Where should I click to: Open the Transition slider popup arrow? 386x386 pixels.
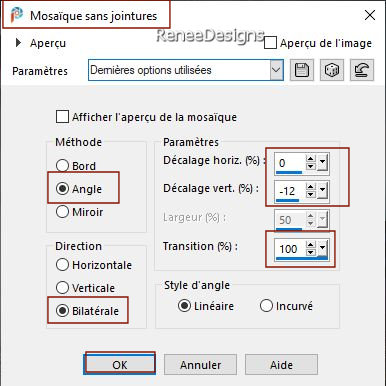[x=322, y=249]
